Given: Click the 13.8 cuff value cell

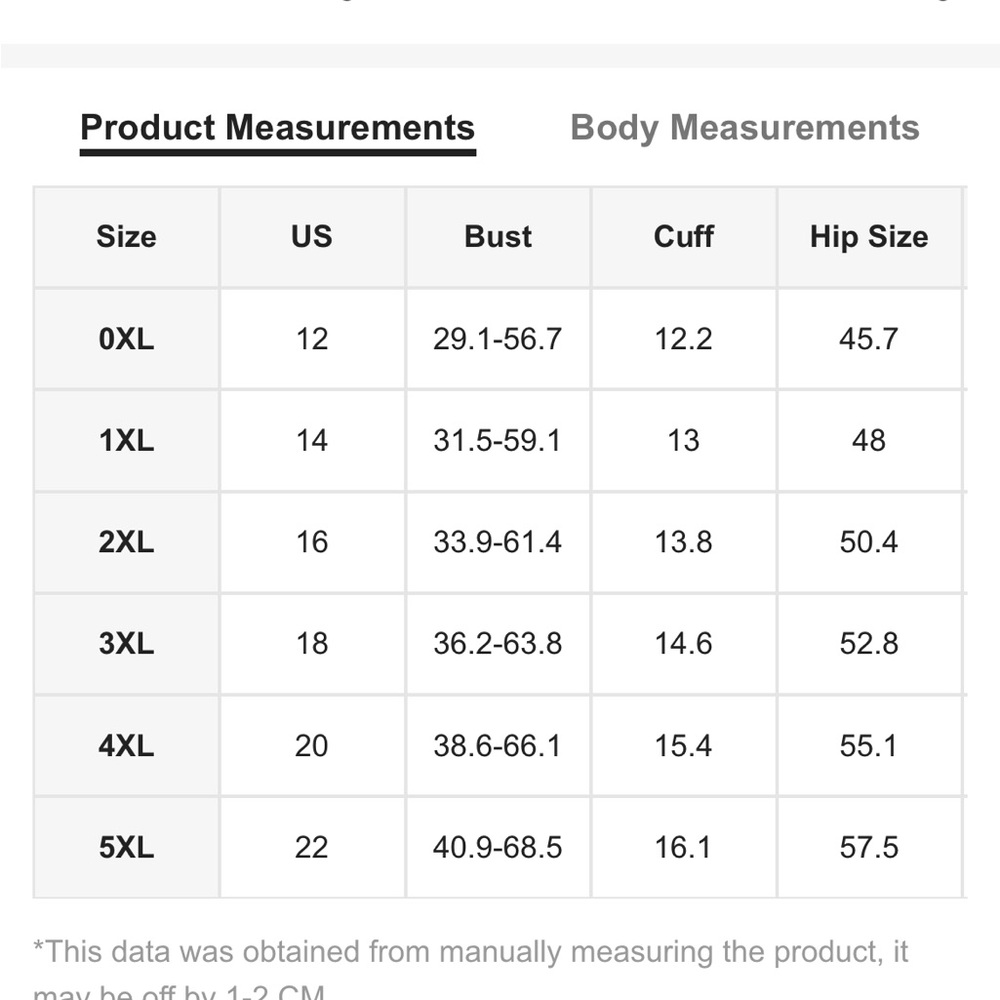Looking at the screenshot, I should click(684, 542).
